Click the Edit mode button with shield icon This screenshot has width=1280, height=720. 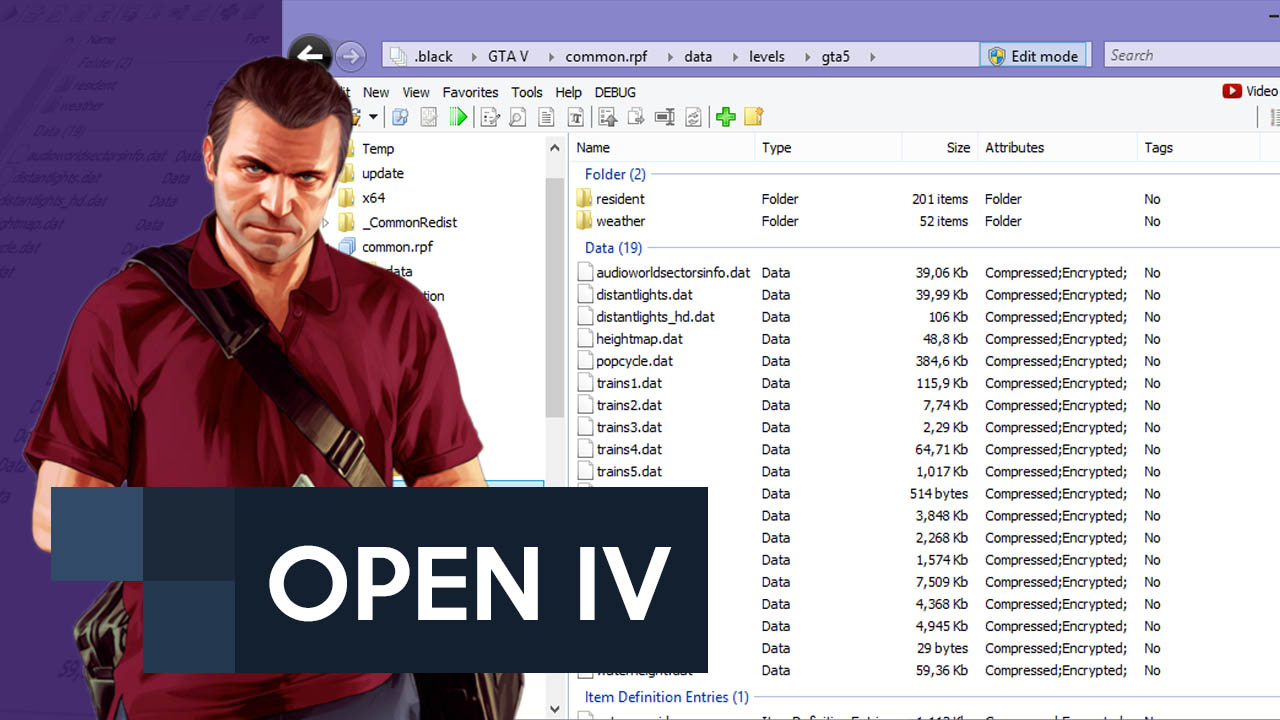tap(1034, 55)
